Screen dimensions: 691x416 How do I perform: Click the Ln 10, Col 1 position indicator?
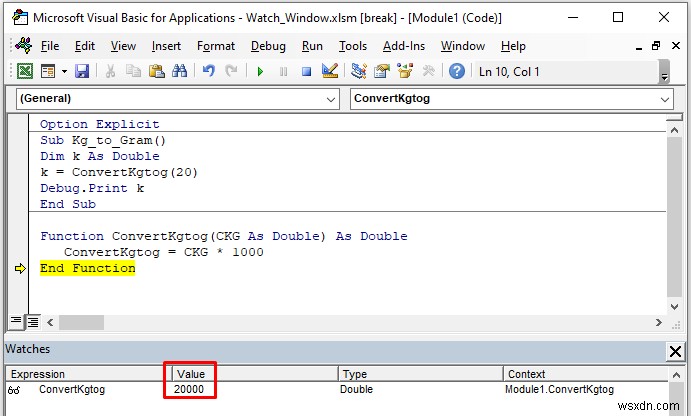coord(509,71)
